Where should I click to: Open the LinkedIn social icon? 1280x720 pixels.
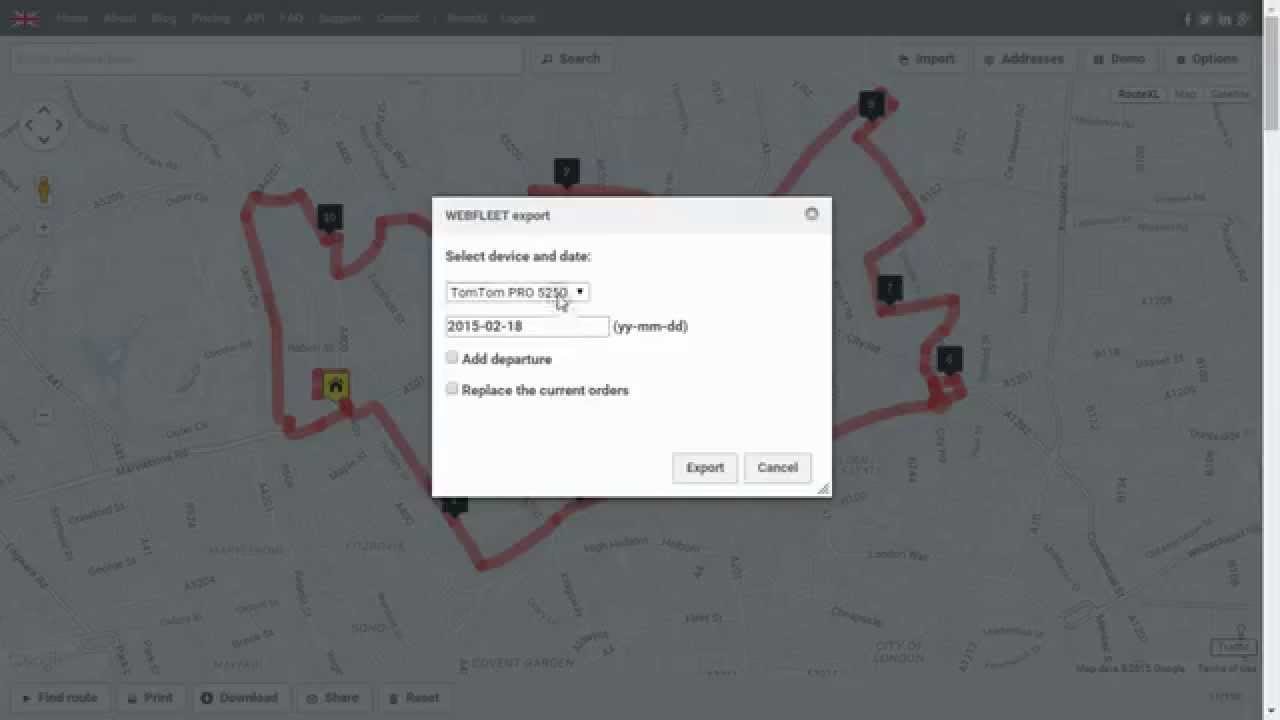point(1225,19)
